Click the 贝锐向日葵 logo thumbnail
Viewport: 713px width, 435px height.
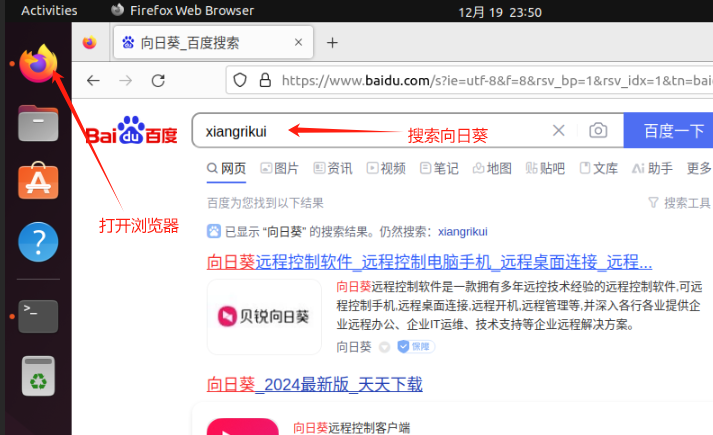pyautogui.click(x=264, y=316)
